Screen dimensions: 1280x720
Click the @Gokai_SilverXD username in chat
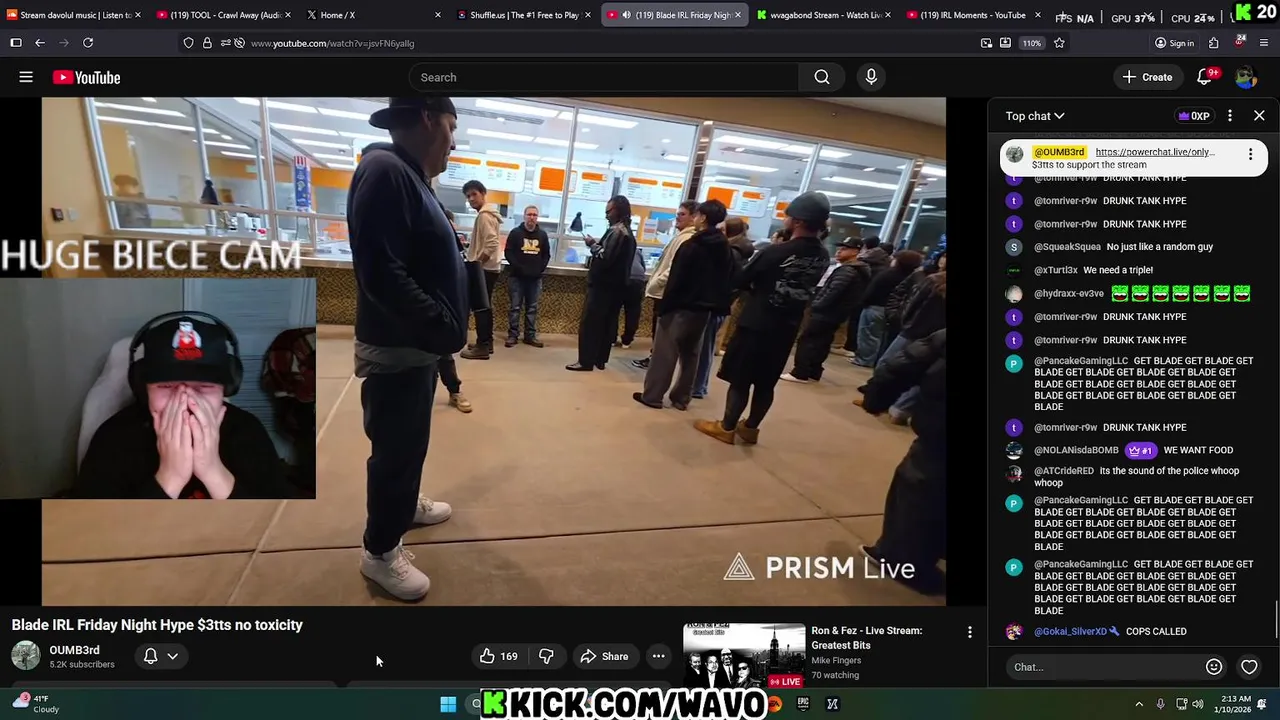[1070, 632]
